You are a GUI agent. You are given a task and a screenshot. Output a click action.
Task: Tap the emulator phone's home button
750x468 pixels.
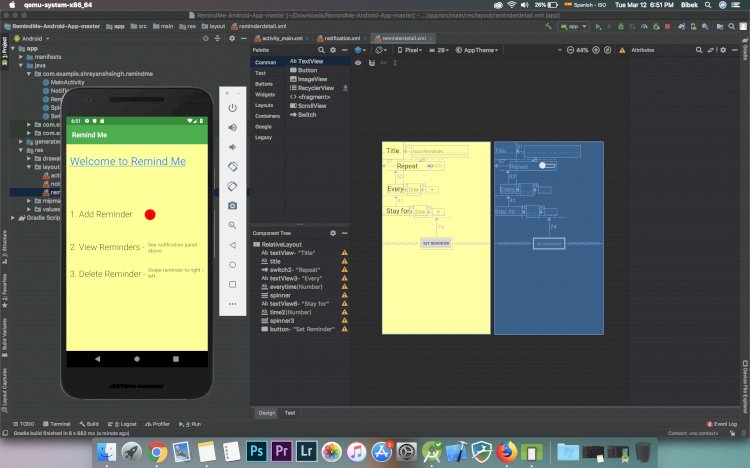[x=137, y=359]
